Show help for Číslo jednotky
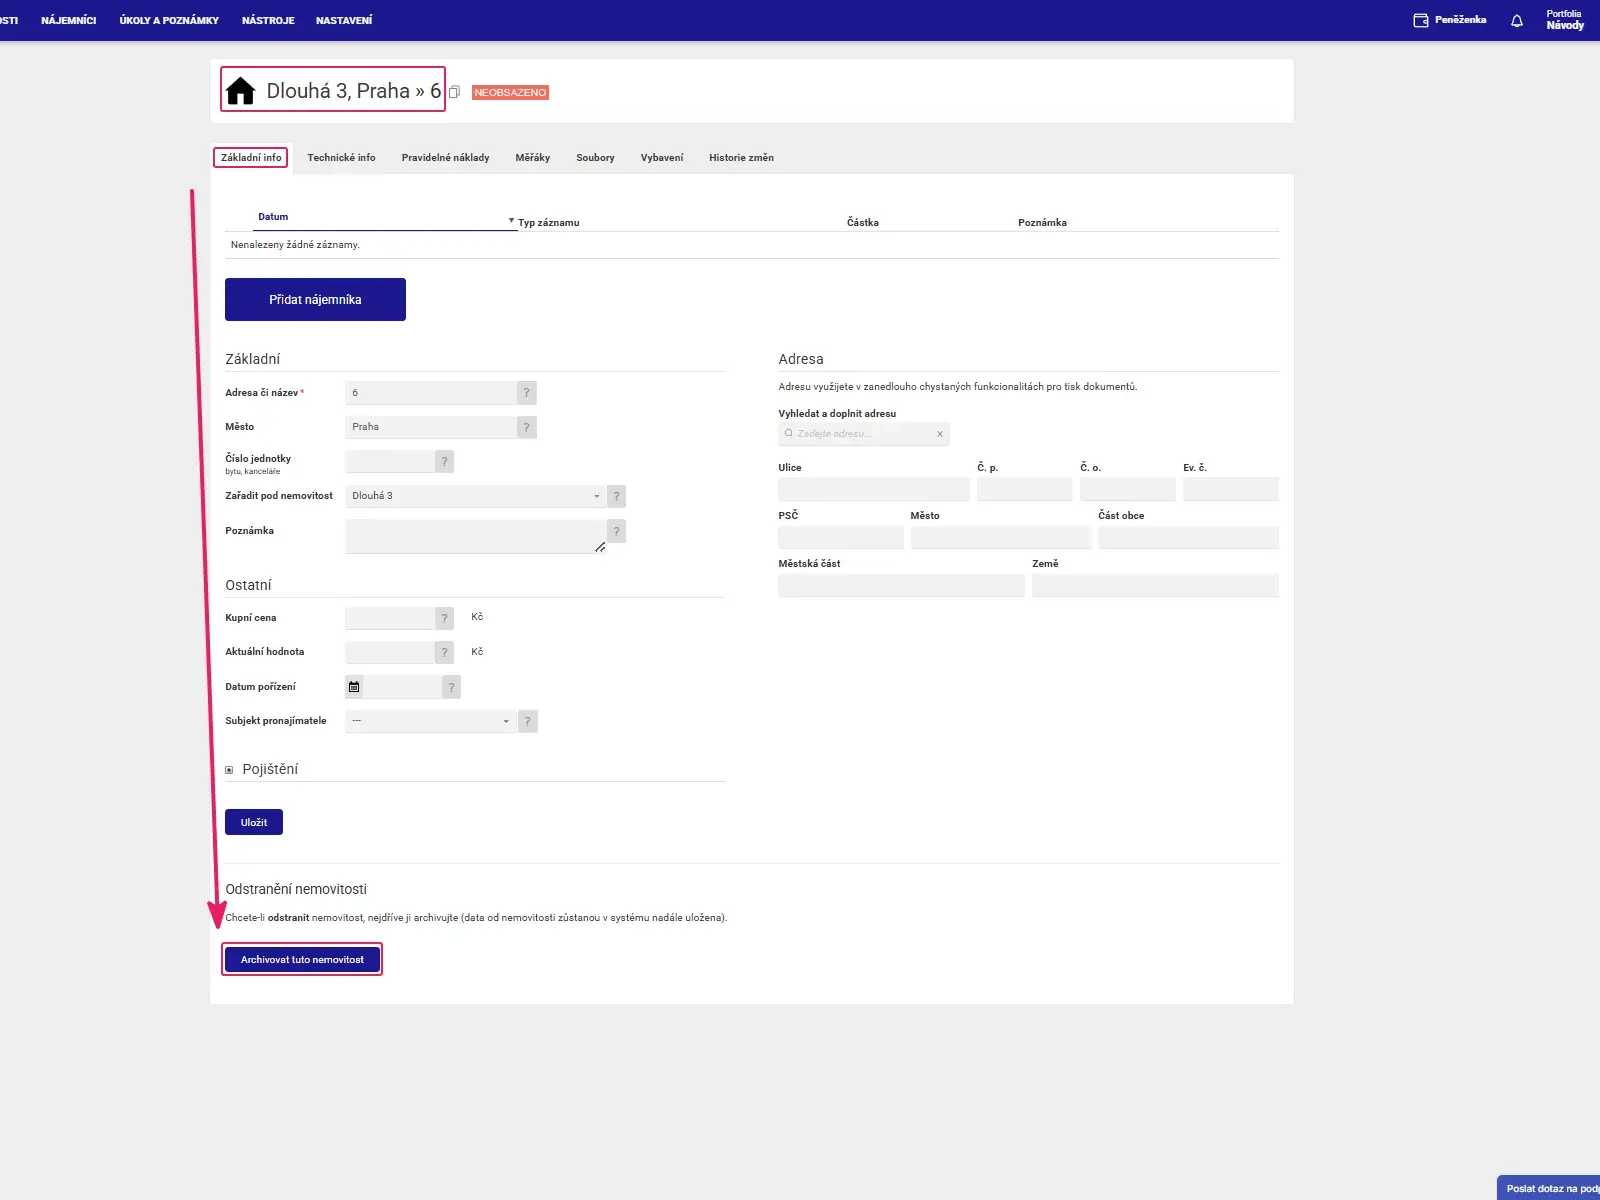Image resolution: width=1600 pixels, height=1200 pixels. coord(445,461)
